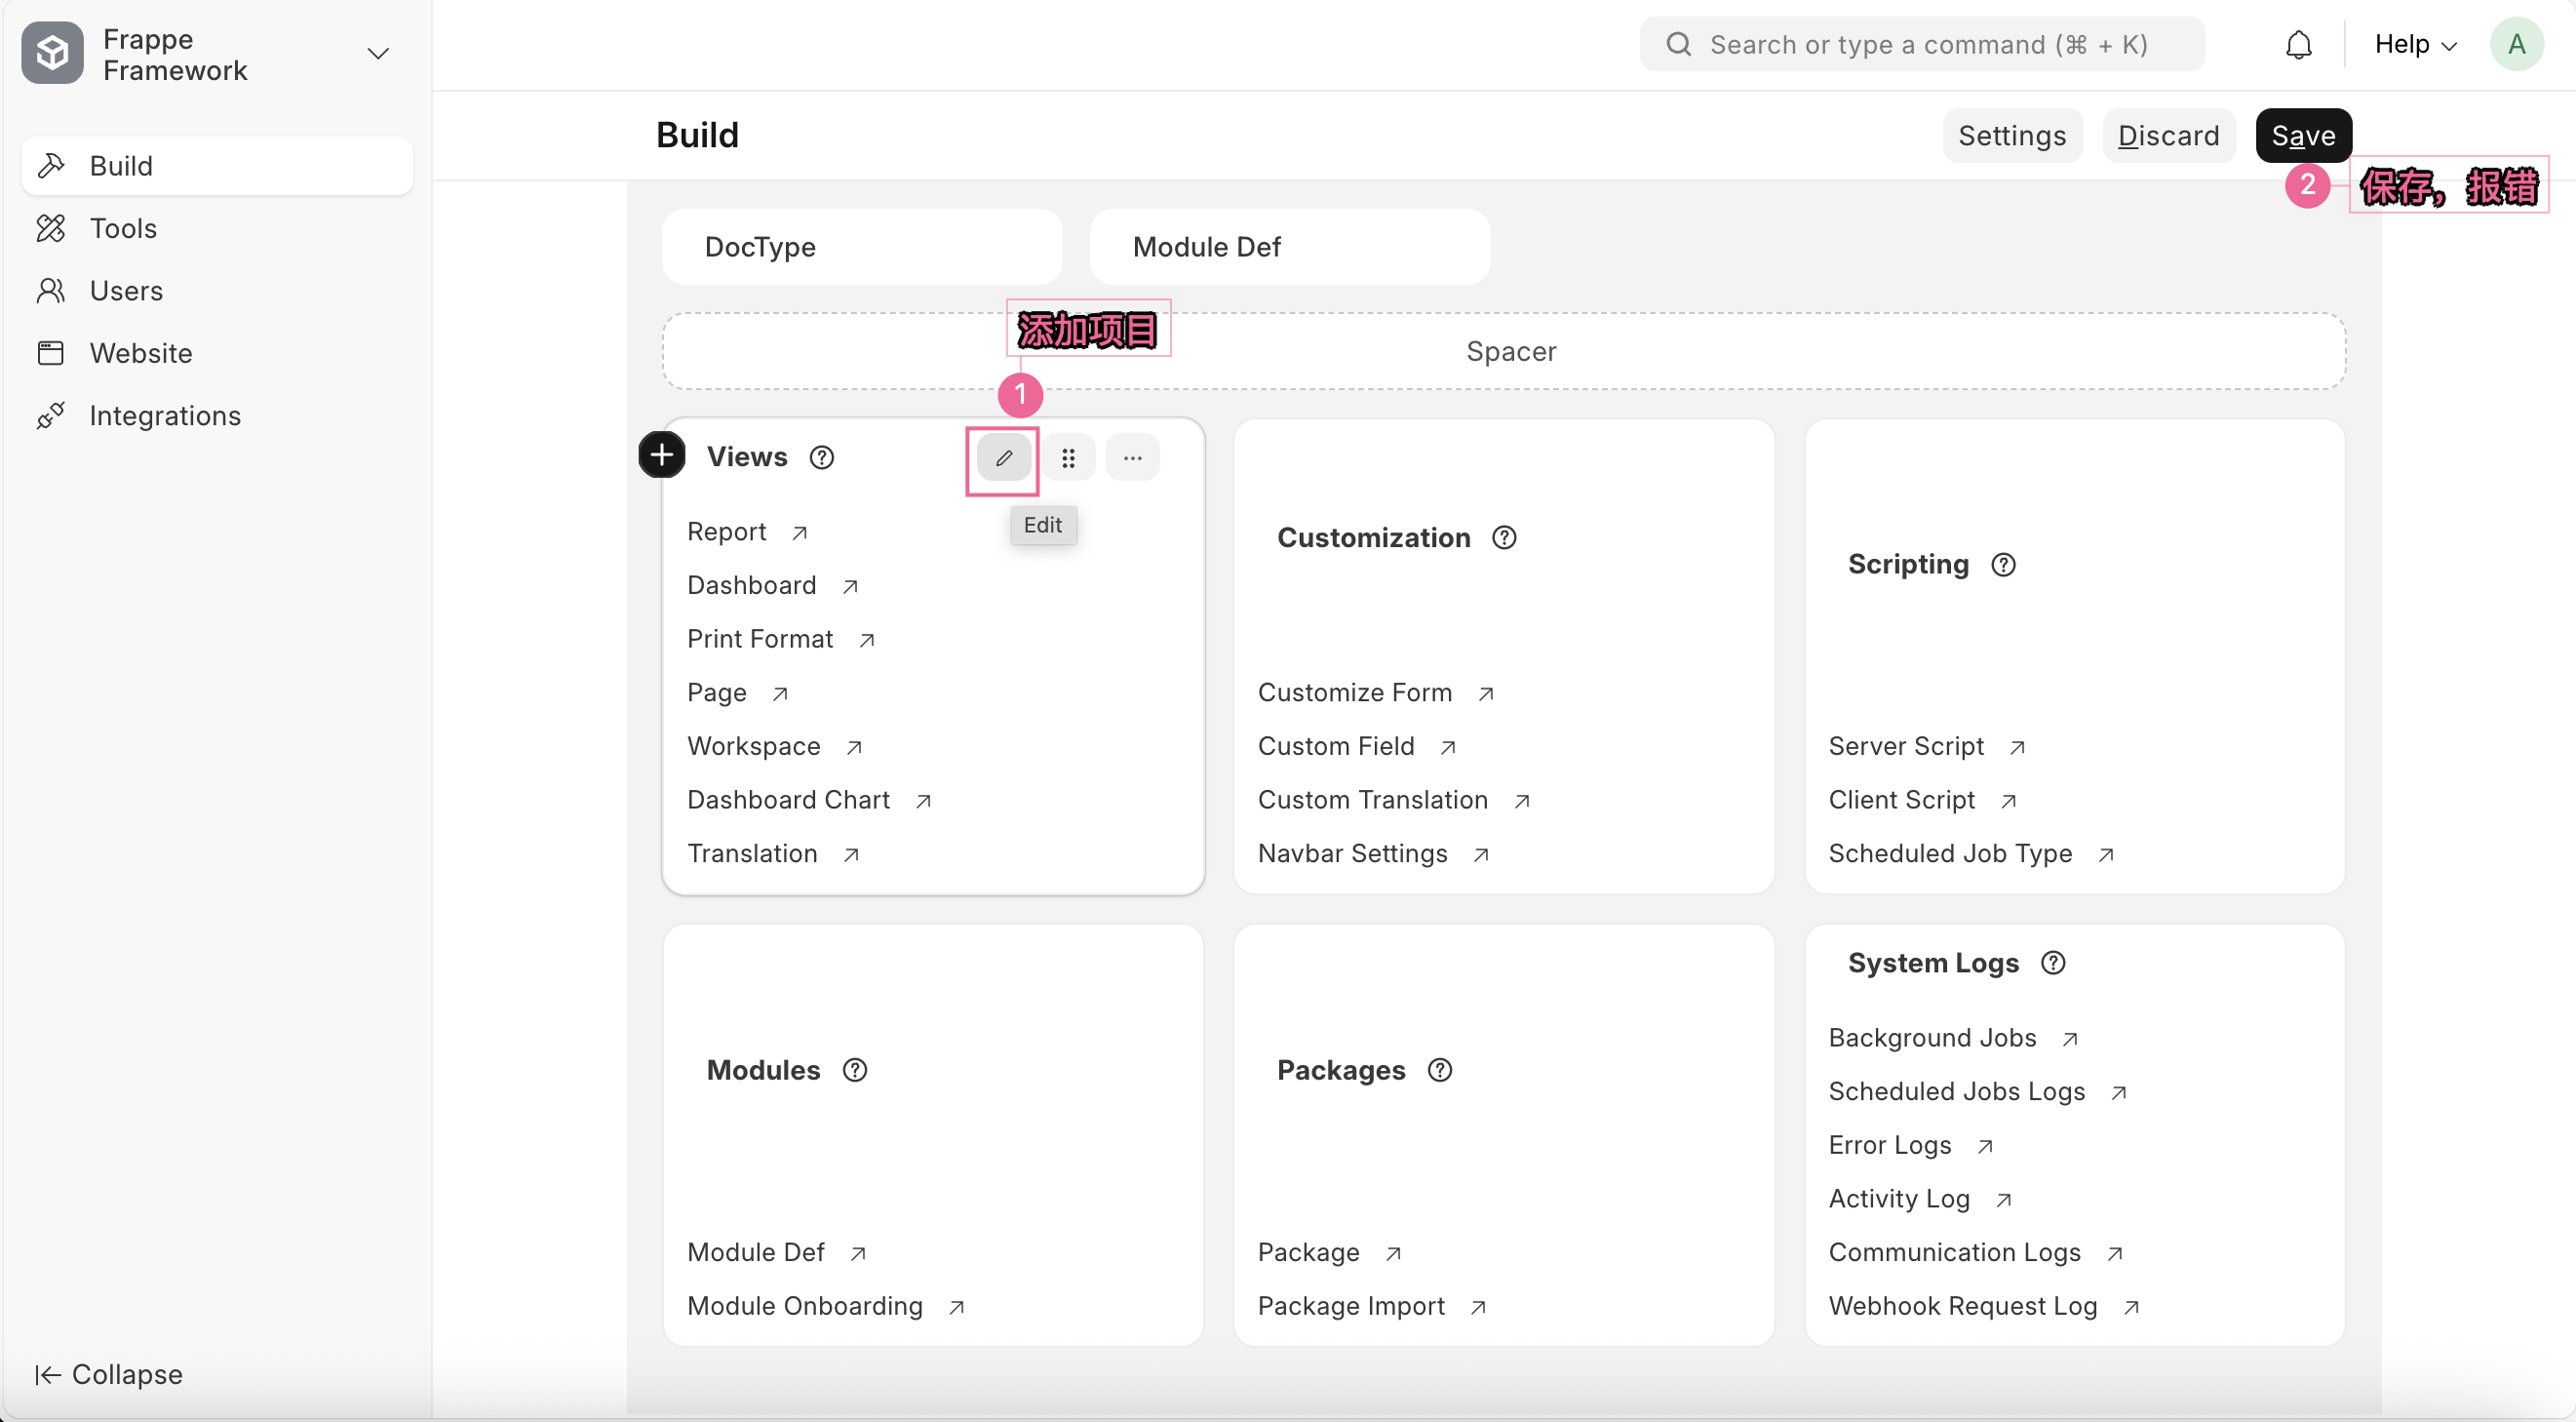Screen dimensions: 2576x1422
Task: Show help for Modules card
Action: click(x=855, y=1071)
